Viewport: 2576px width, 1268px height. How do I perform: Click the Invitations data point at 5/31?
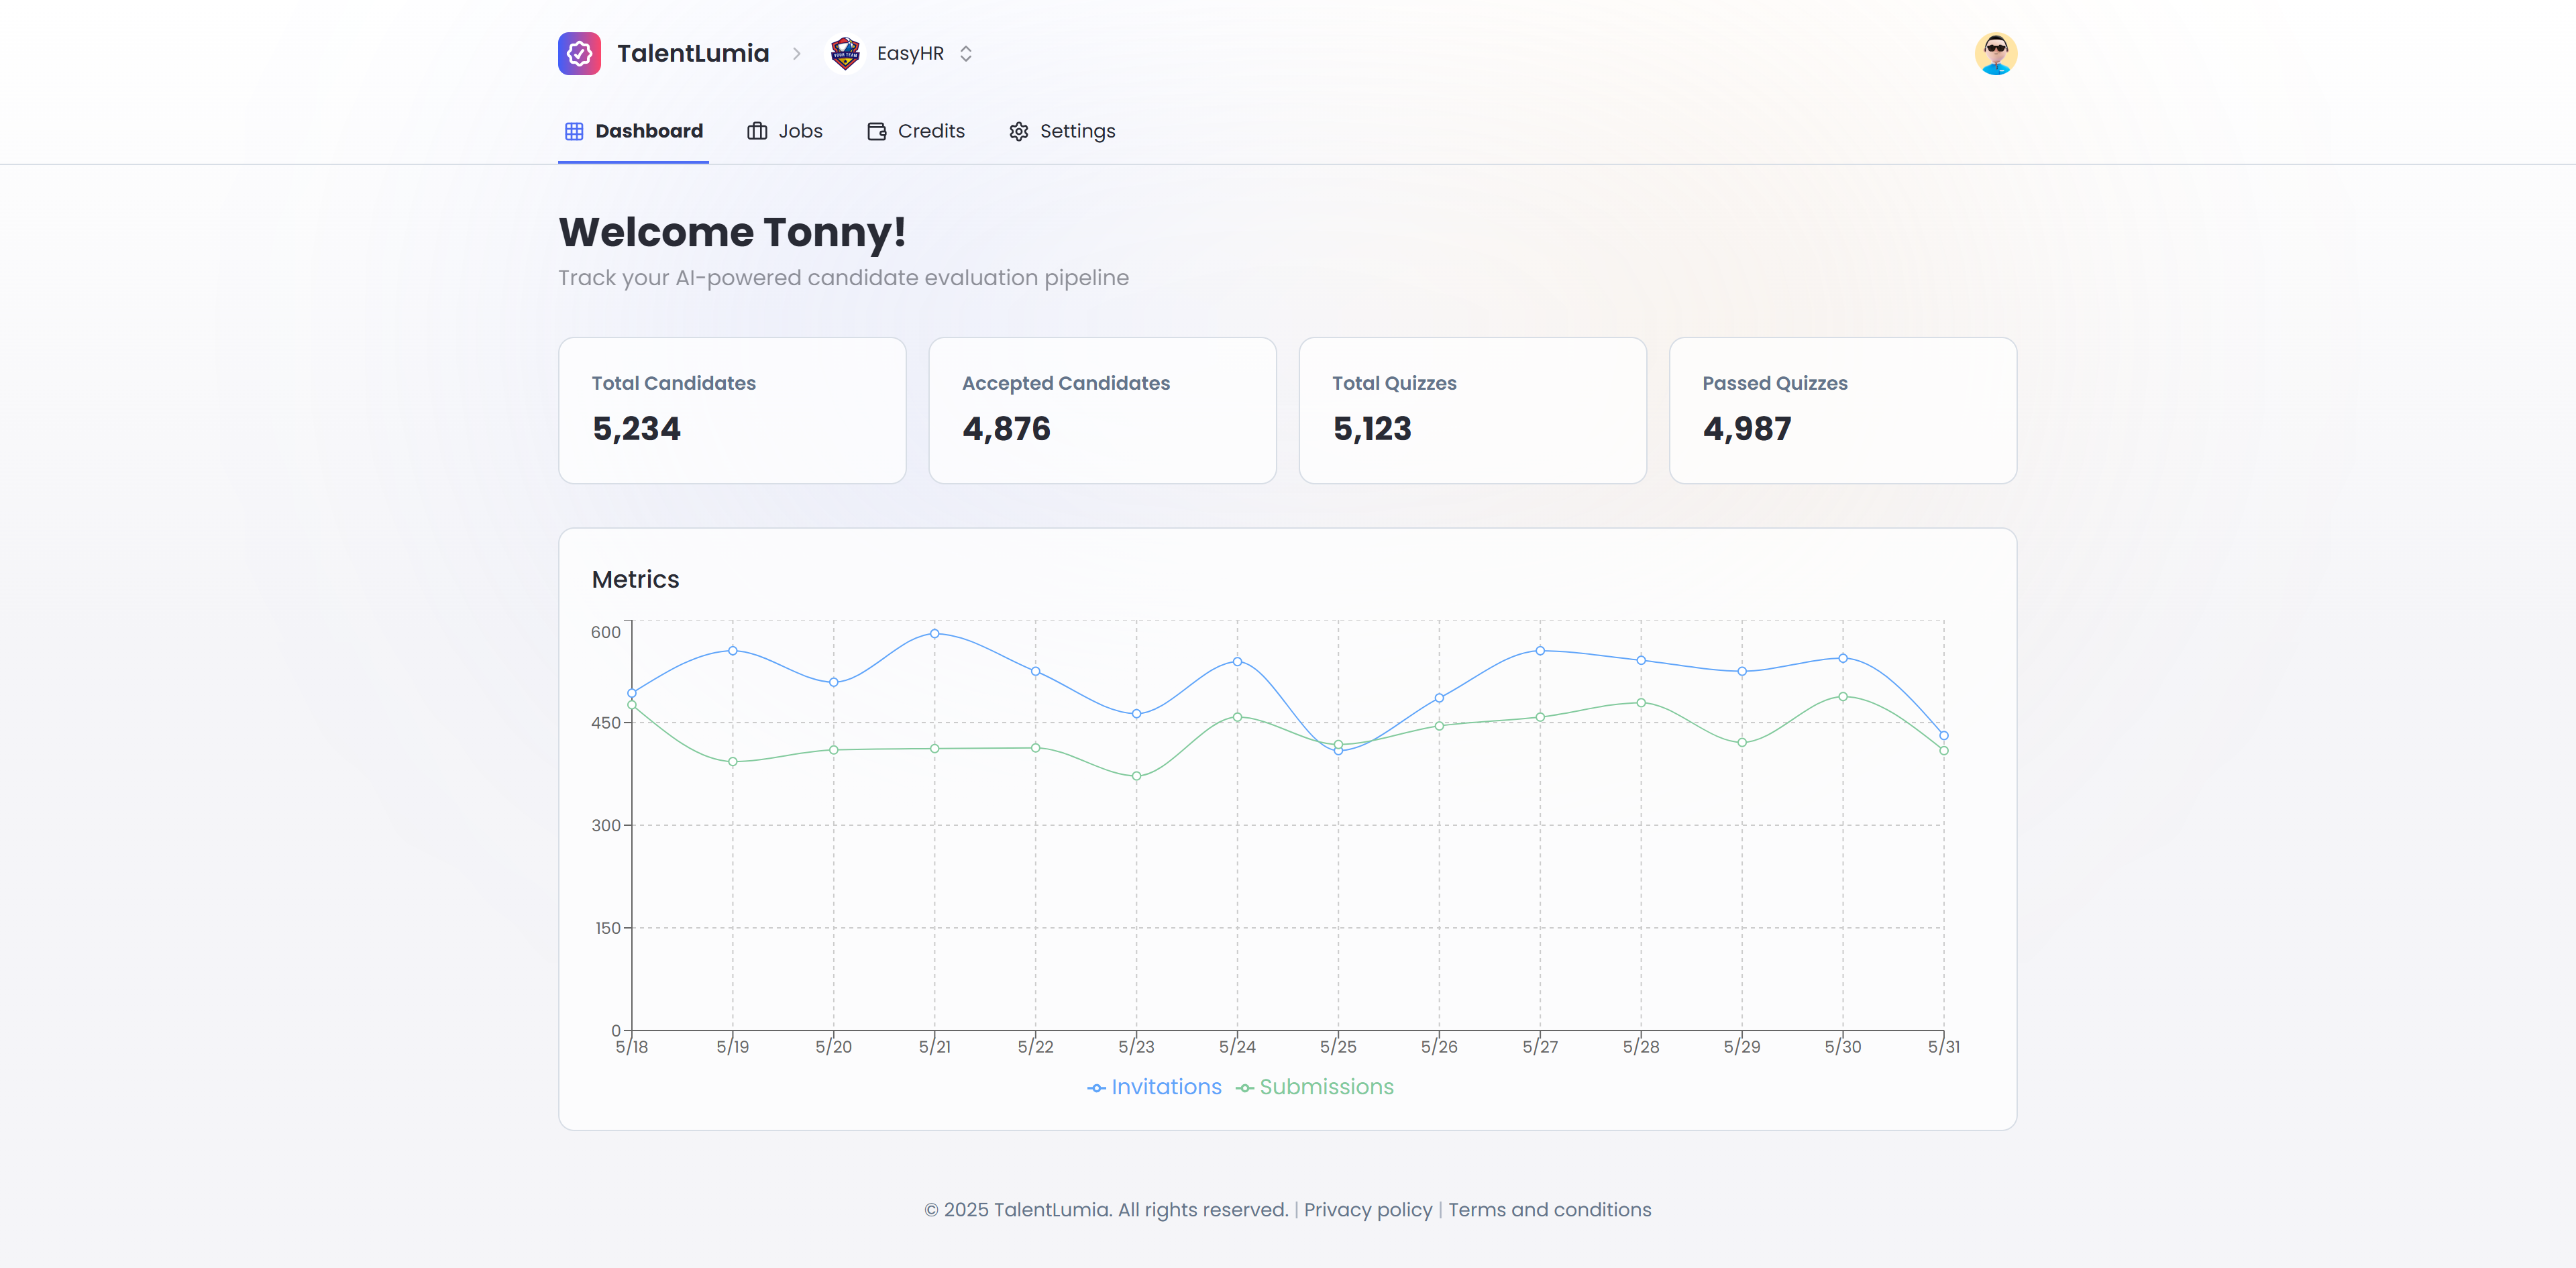click(1944, 736)
